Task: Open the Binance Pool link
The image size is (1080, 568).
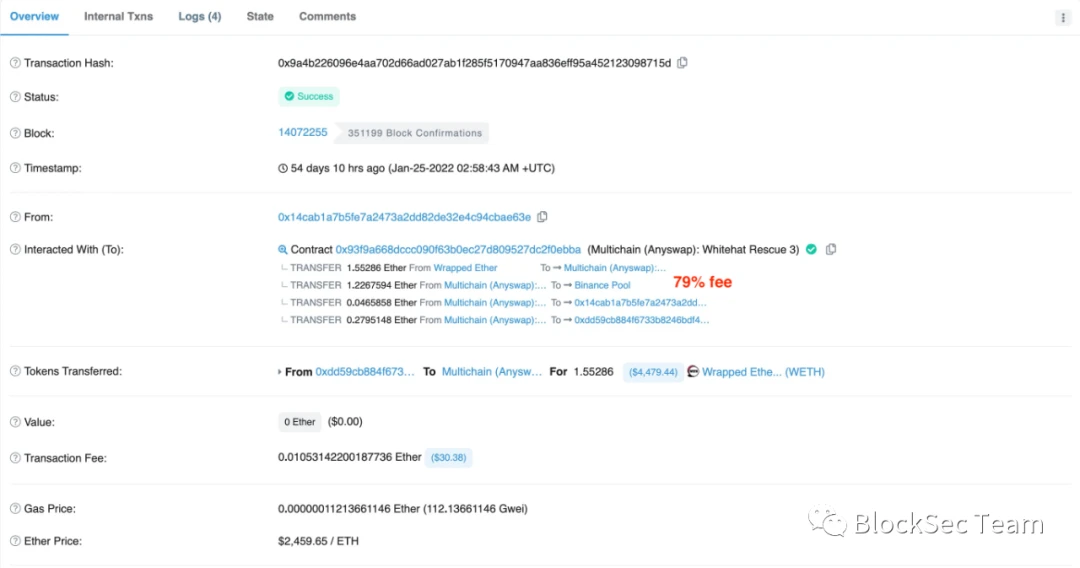Action: tap(602, 285)
